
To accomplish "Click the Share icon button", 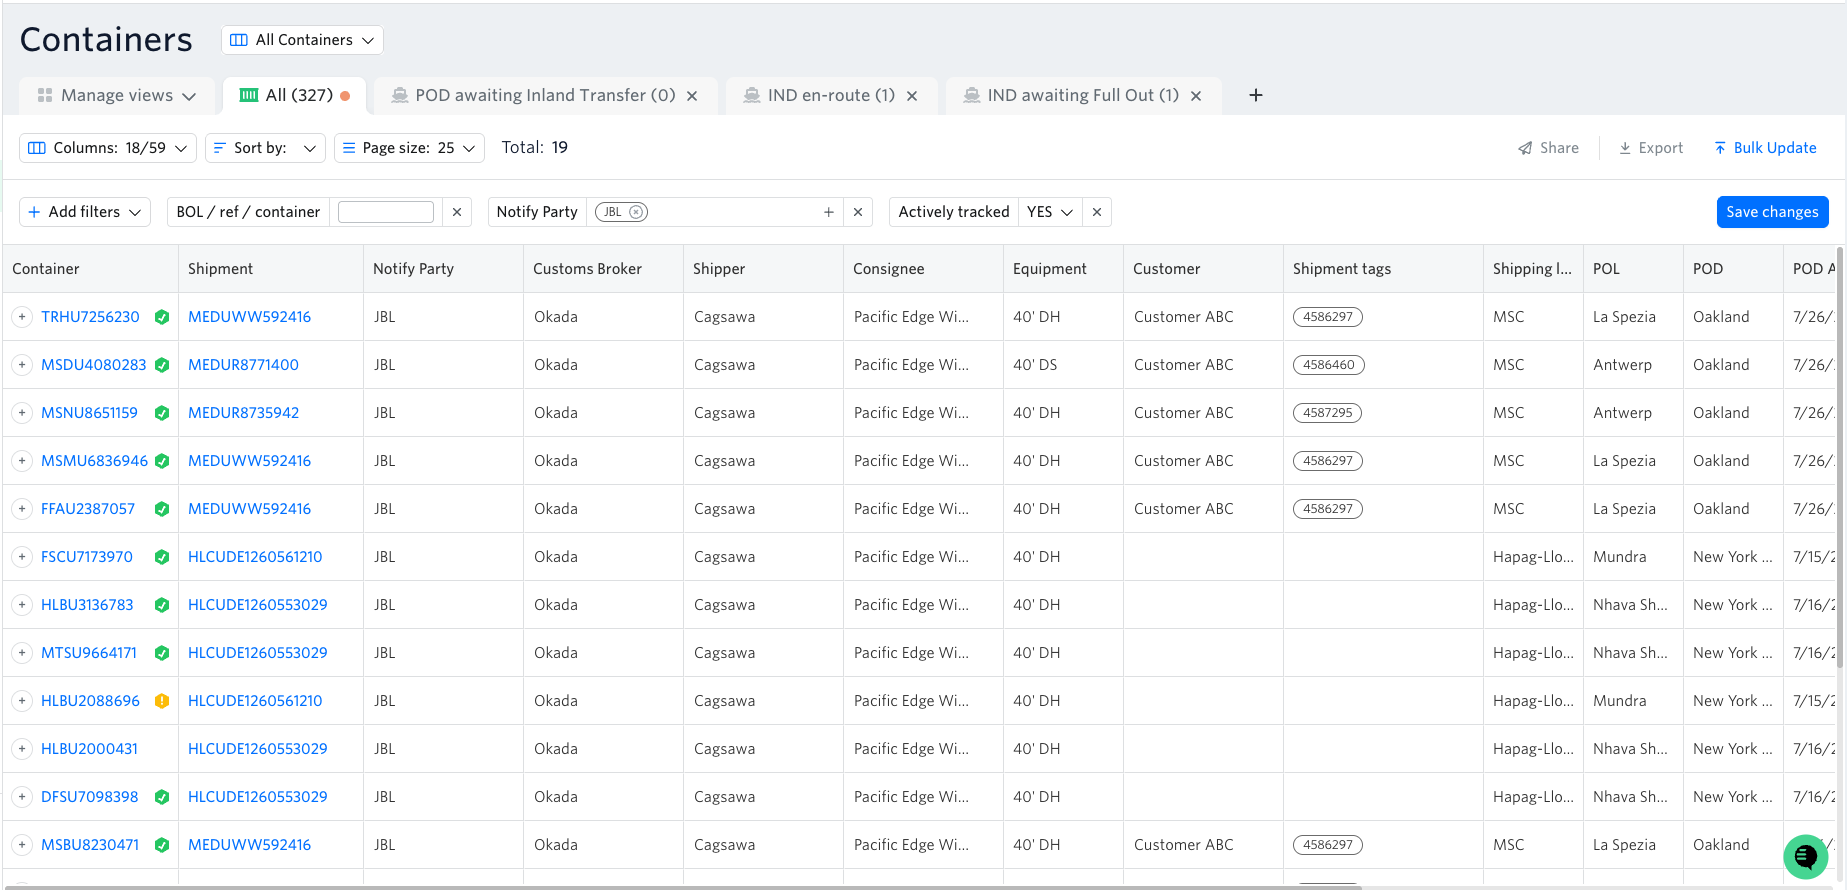I will point(1548,148).
